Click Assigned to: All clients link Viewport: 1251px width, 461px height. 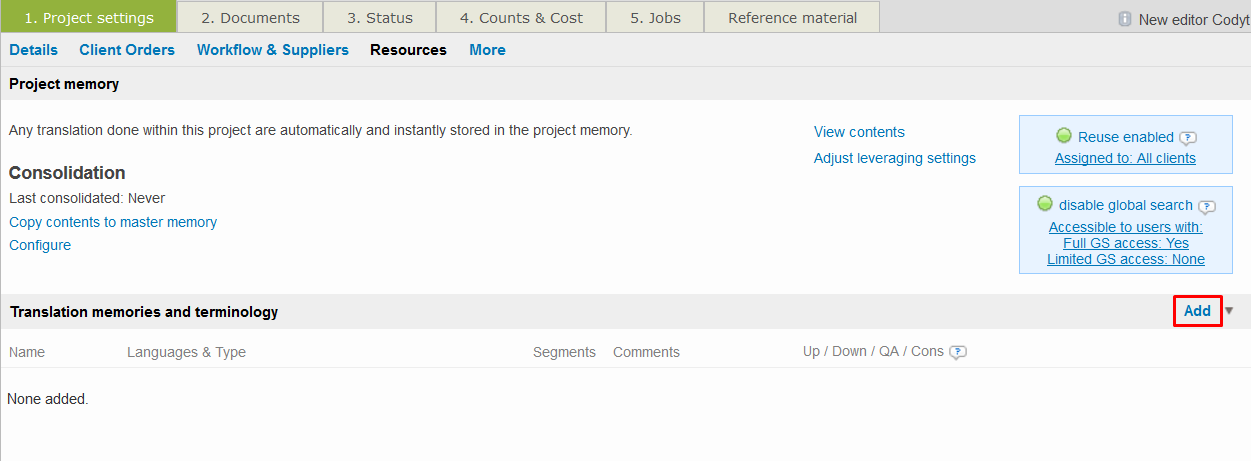tap(1125, 158)
